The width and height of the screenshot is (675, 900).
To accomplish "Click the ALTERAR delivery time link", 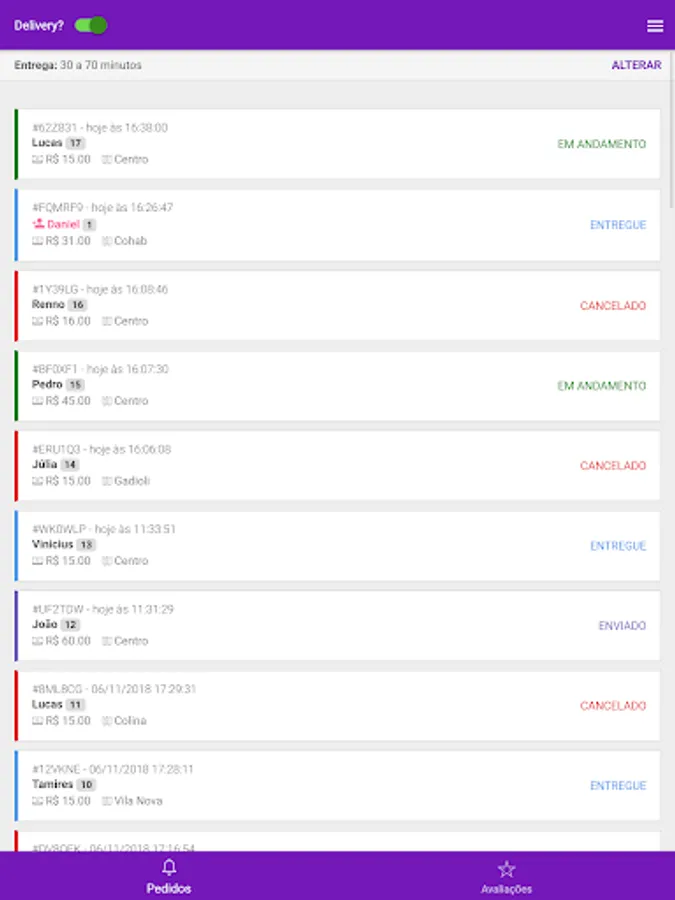I will click(636, 65).
